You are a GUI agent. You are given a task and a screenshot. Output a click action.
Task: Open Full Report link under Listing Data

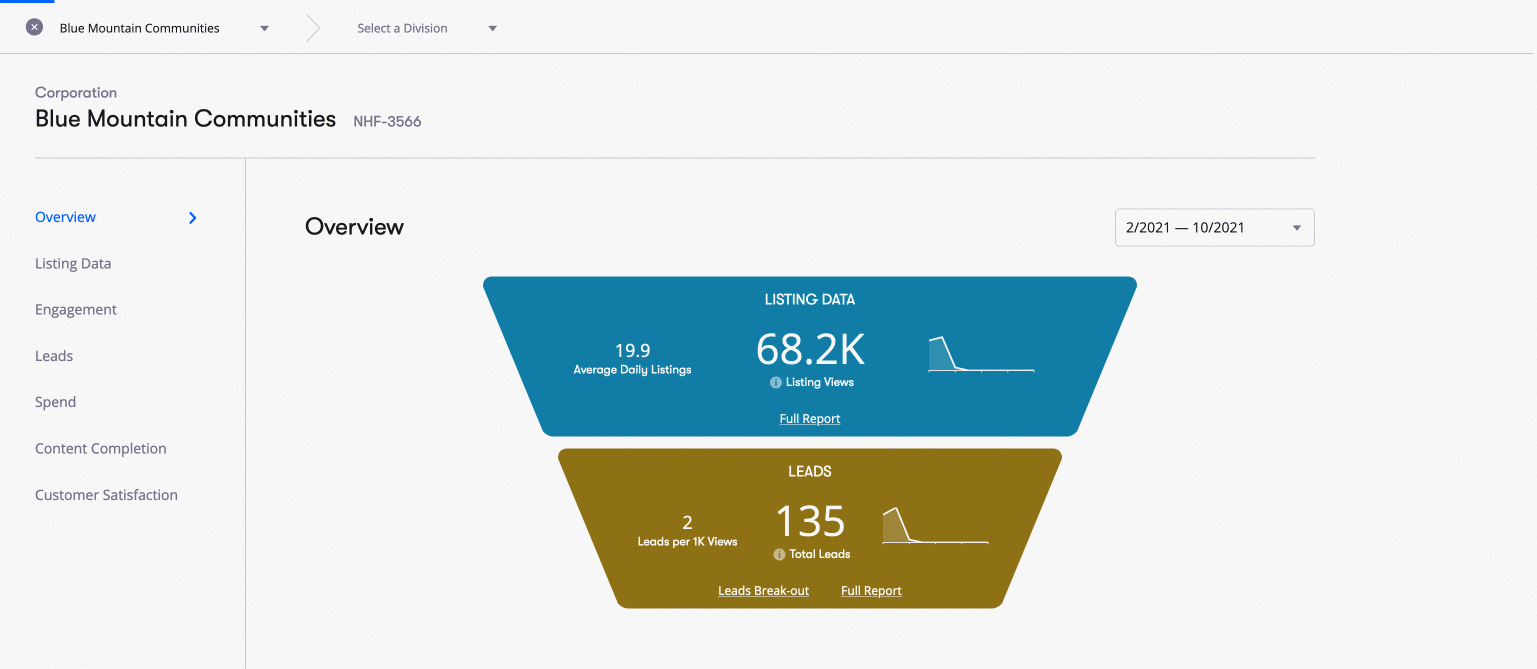click(x=809, y=419)
